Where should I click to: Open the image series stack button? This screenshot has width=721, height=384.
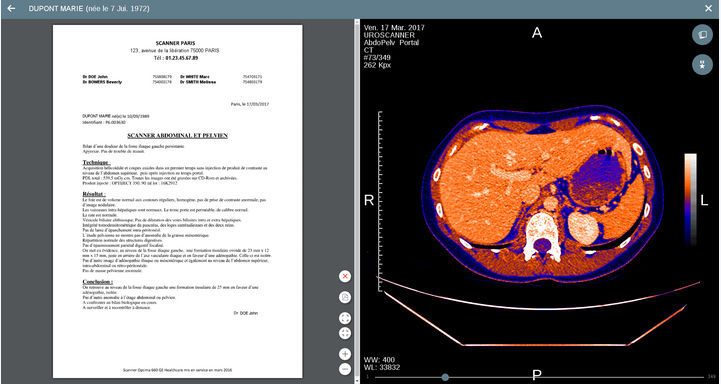pos(702,34)
